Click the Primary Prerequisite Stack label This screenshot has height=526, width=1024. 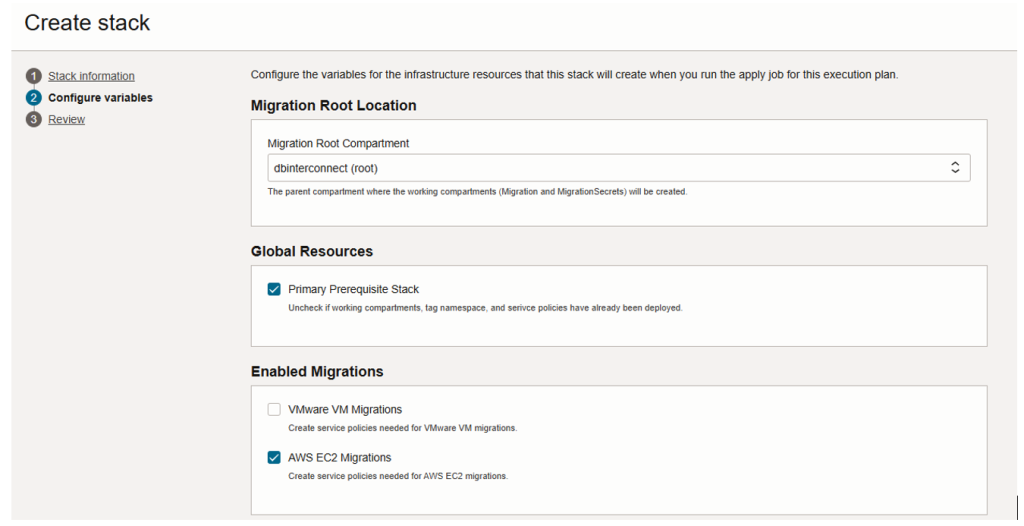coord(353,289)
